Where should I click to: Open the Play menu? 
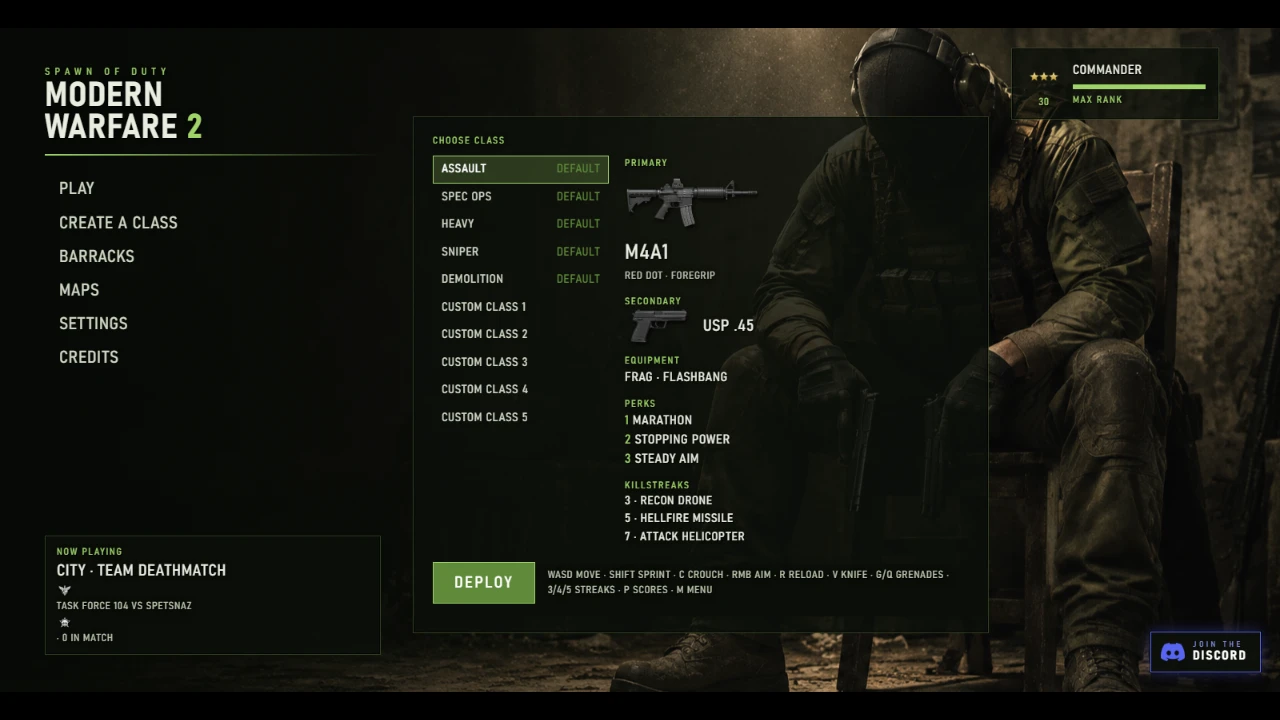77,188
